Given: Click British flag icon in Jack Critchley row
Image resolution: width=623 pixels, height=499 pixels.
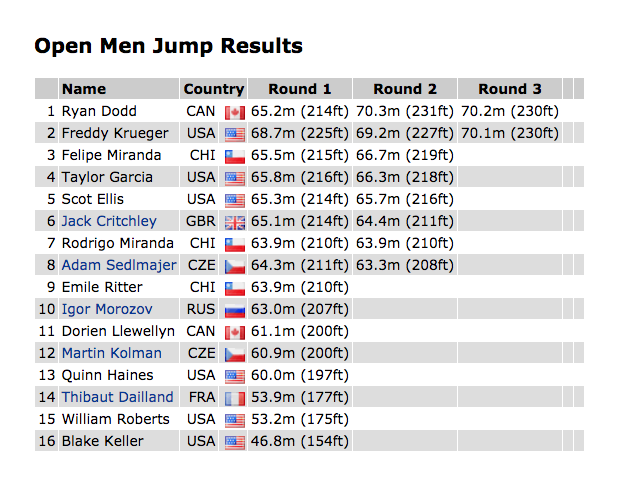Looking at the screenshot, I should pyautogui.click(x=235, y=222).
